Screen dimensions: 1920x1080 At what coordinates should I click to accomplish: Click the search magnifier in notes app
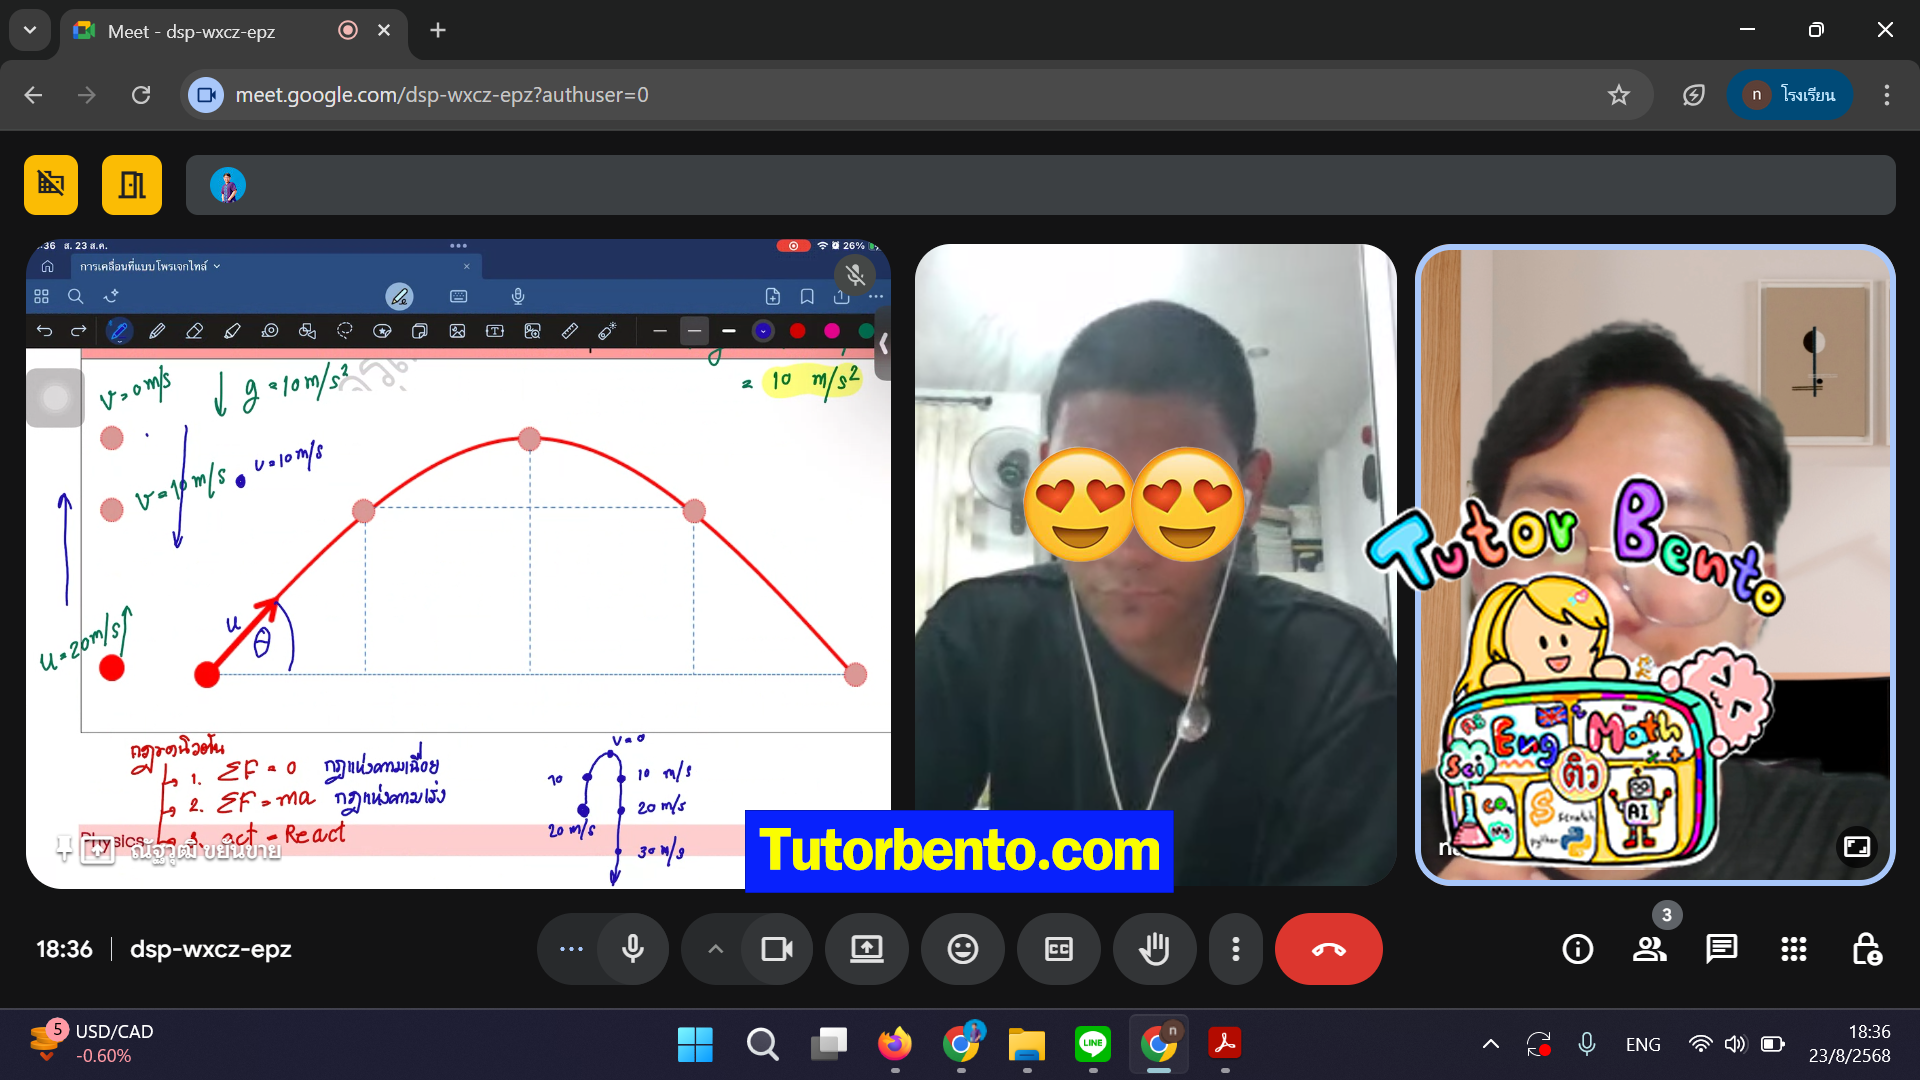coord(75,297)
